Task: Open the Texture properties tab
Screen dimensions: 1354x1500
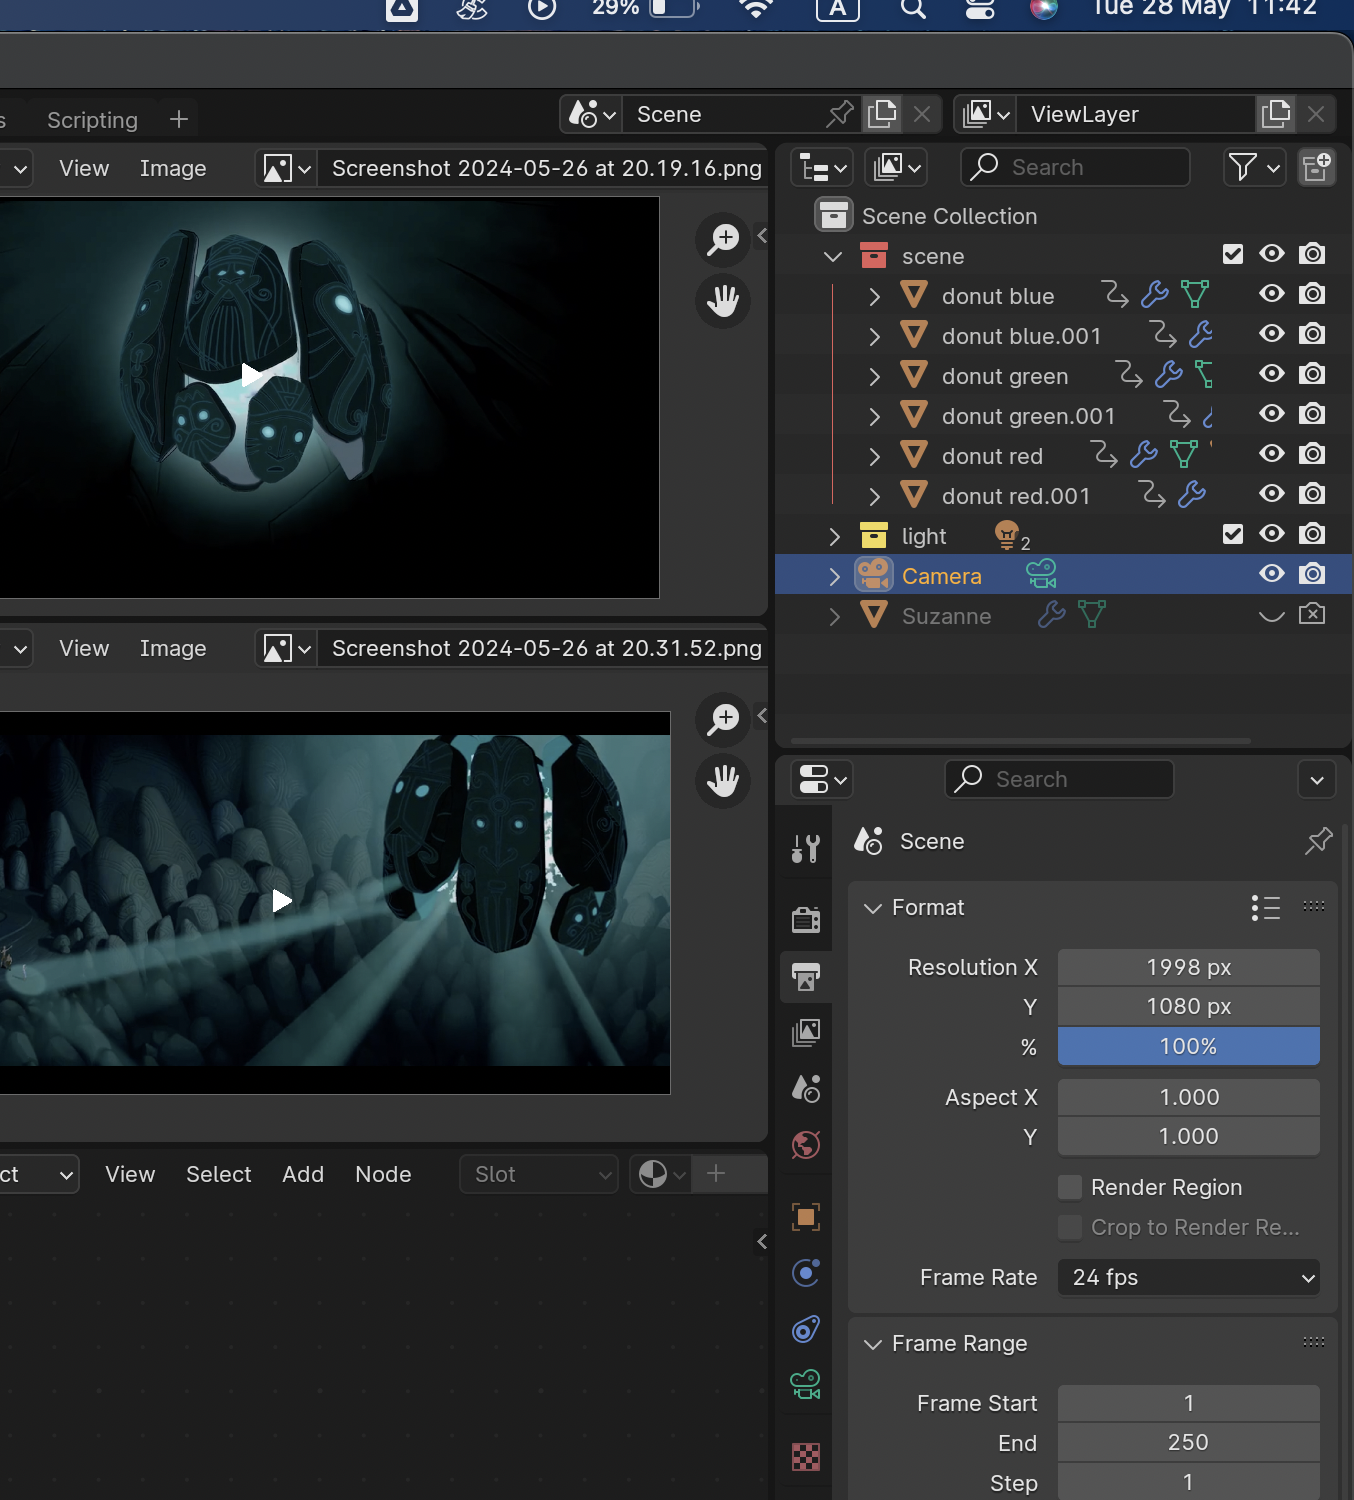Action: (806, 1457)
